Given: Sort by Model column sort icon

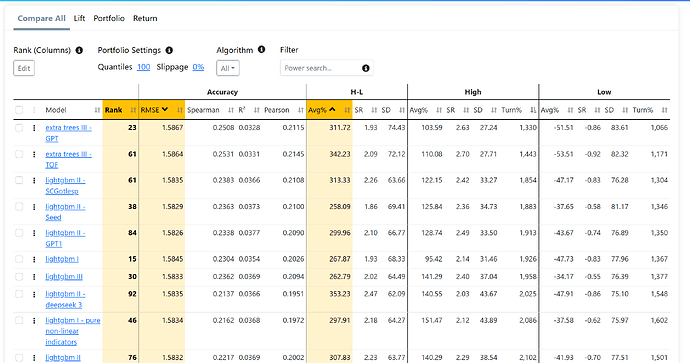Looking at the screenshot, I should tap(97, 110).
